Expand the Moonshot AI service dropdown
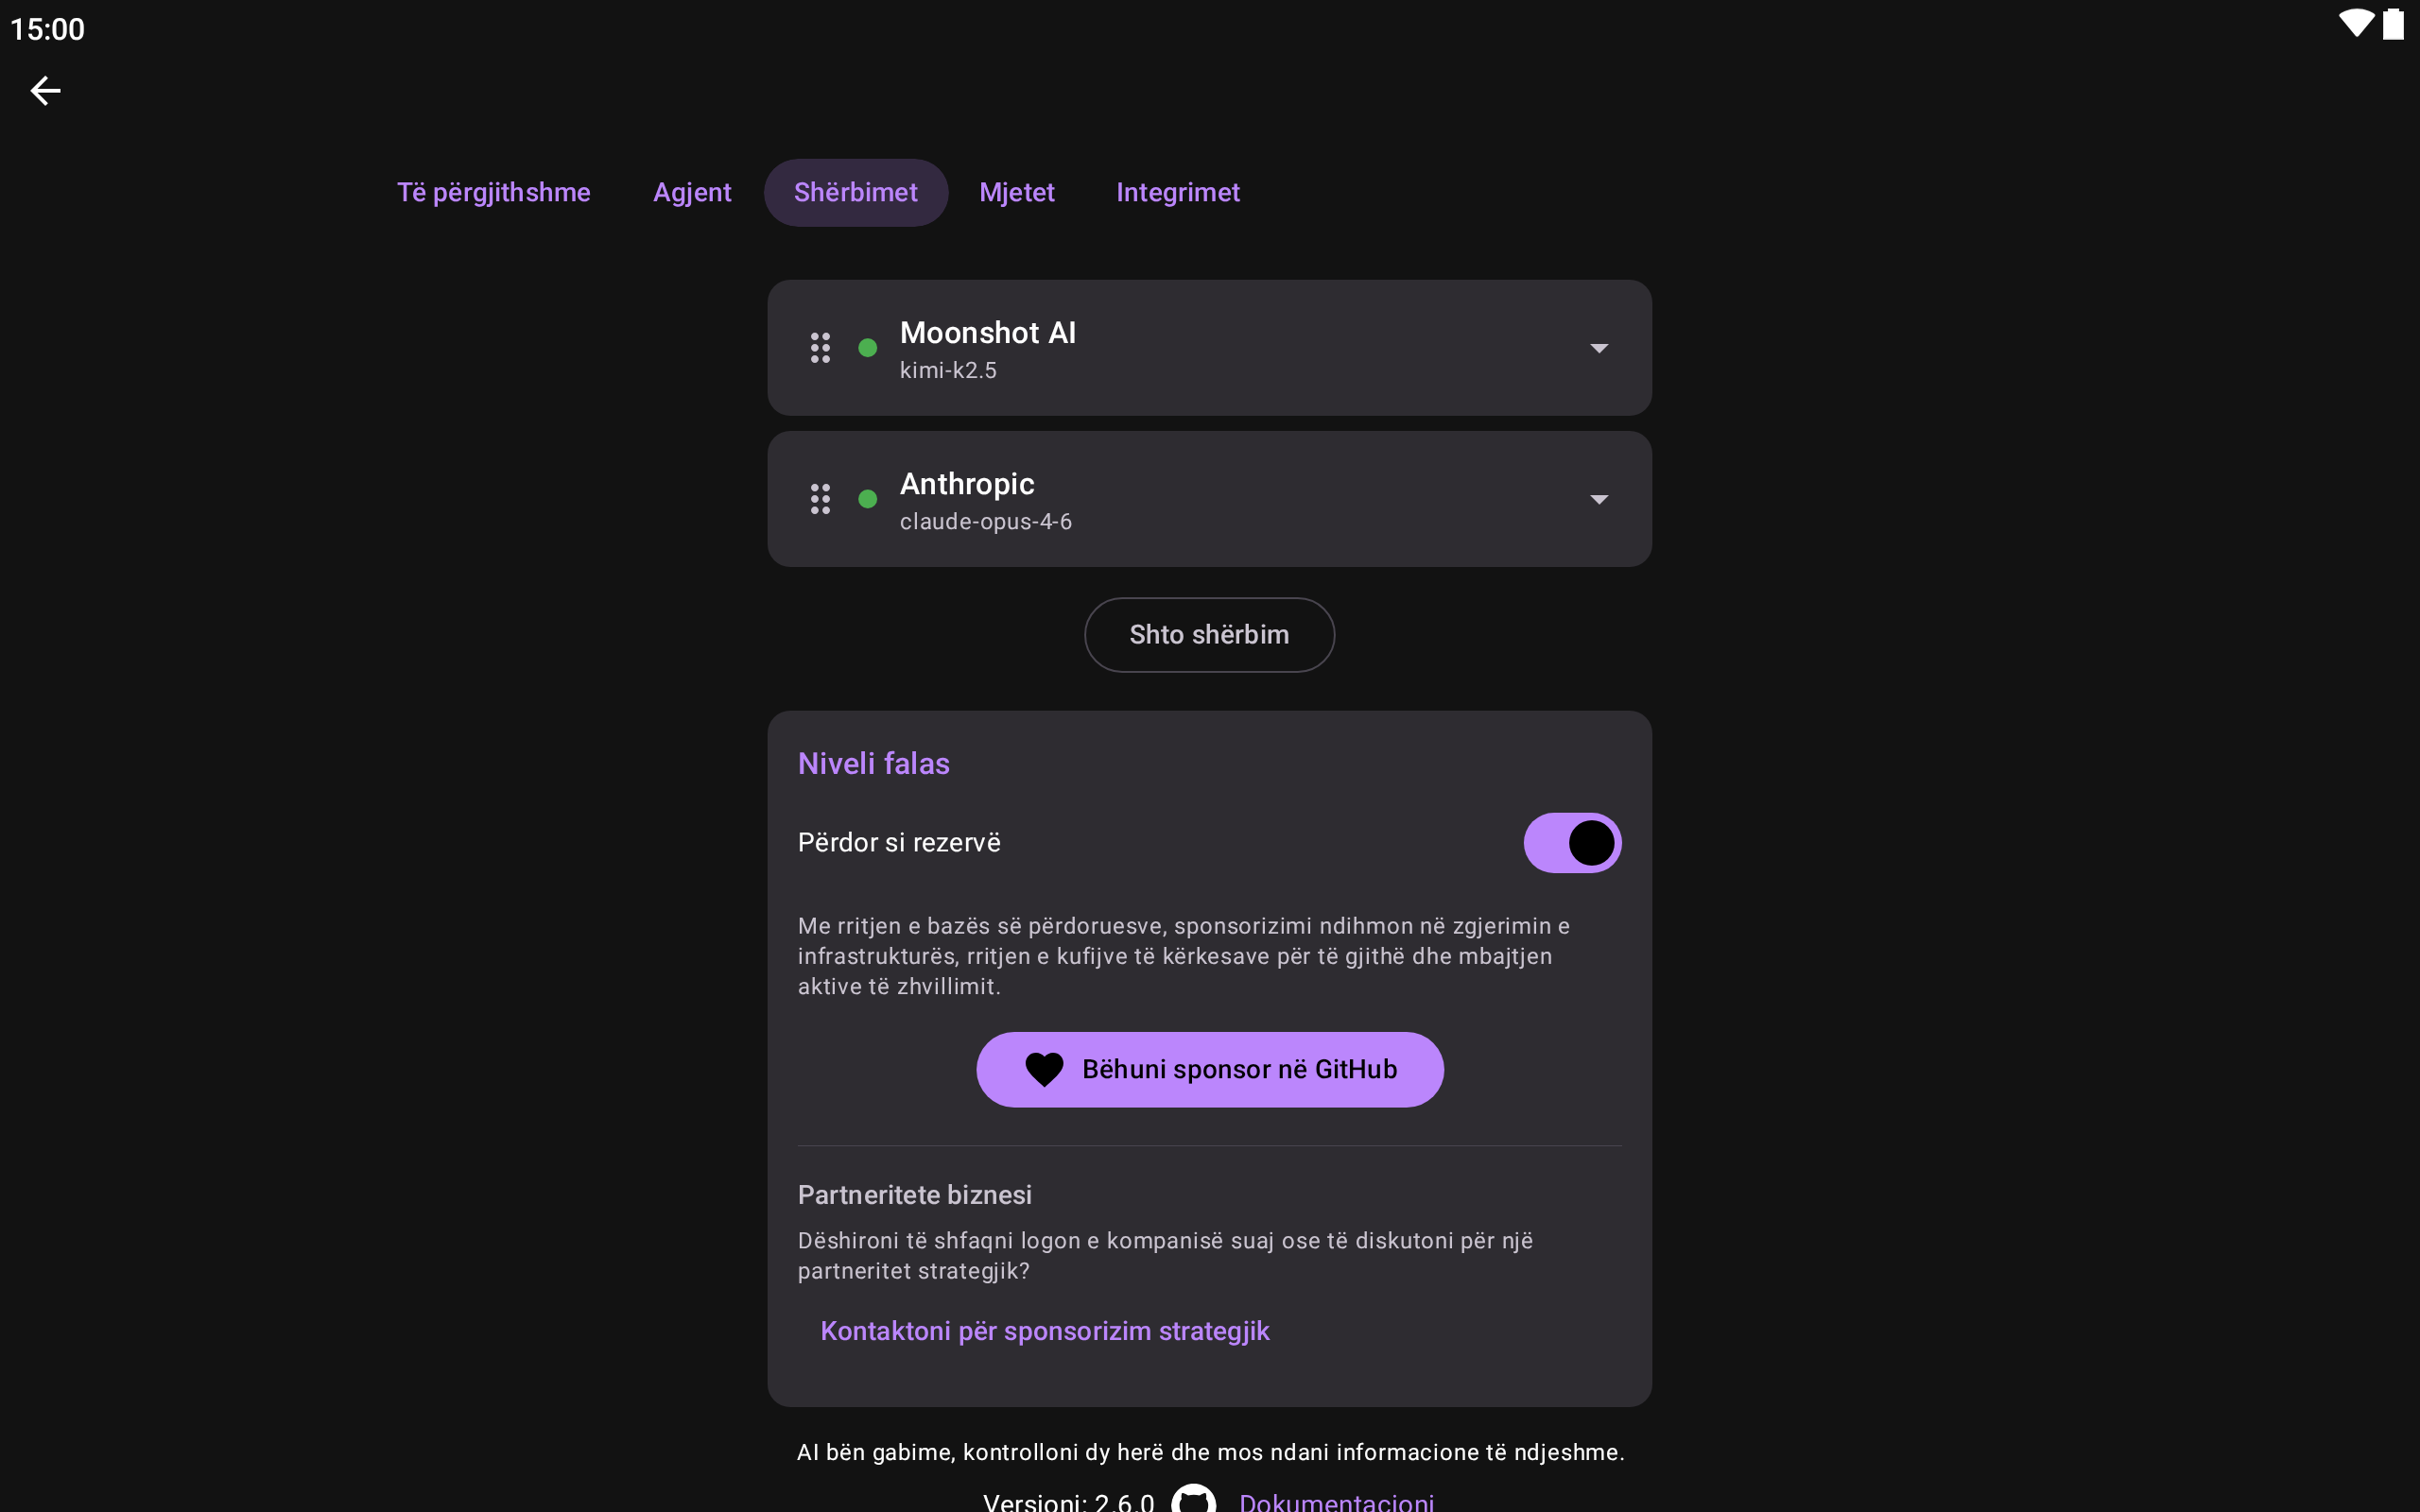Viewport: 2420px width, 1512px height. pos(1599,348)
